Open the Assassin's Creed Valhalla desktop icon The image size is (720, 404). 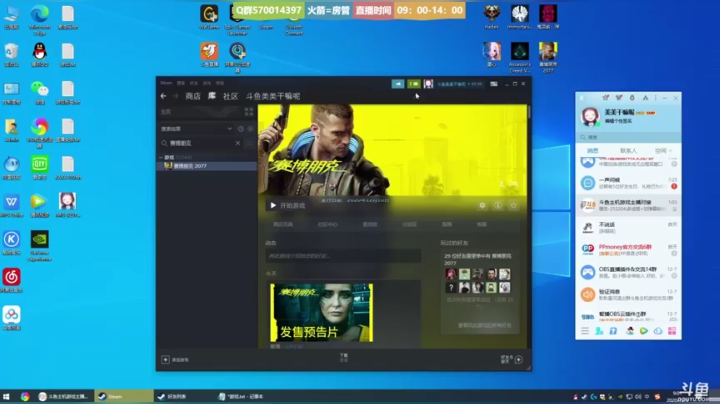tap(519, 57)
